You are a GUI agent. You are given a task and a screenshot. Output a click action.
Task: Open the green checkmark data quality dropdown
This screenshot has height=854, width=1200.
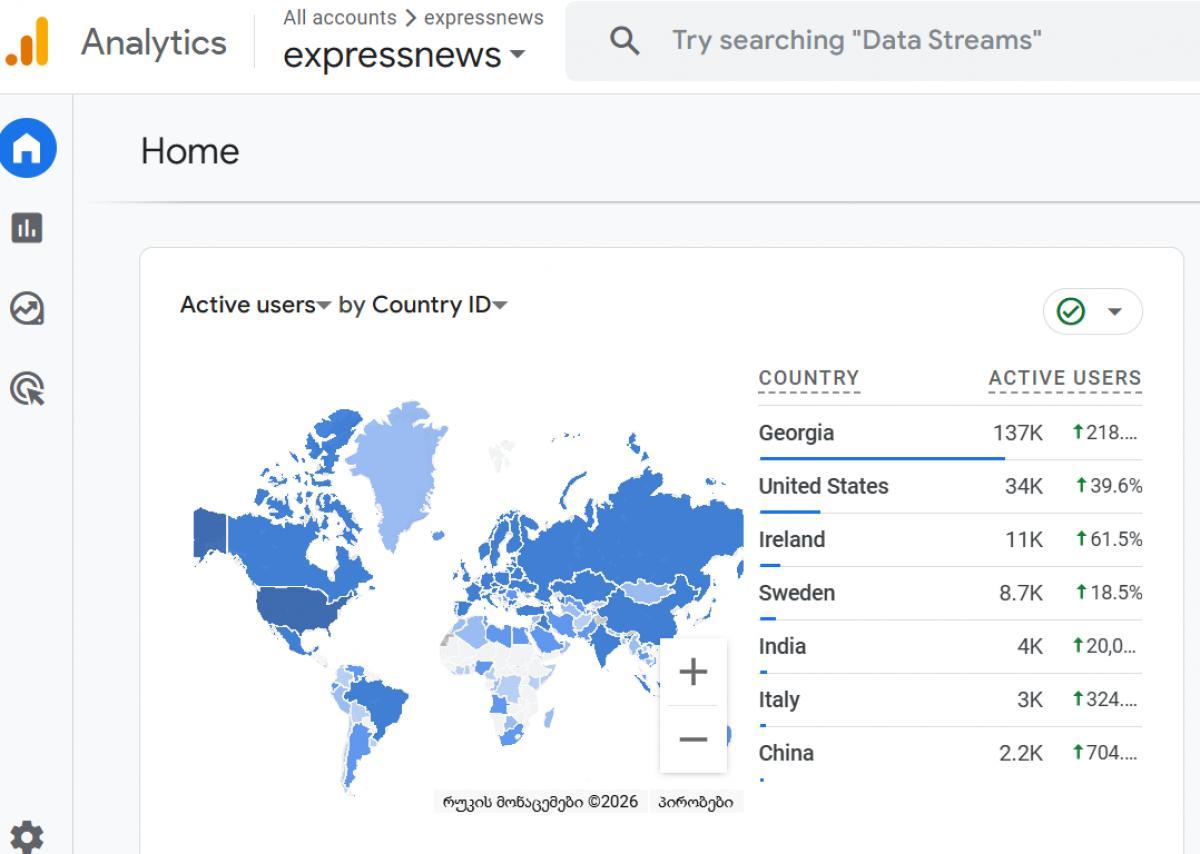coord(1092,312)
